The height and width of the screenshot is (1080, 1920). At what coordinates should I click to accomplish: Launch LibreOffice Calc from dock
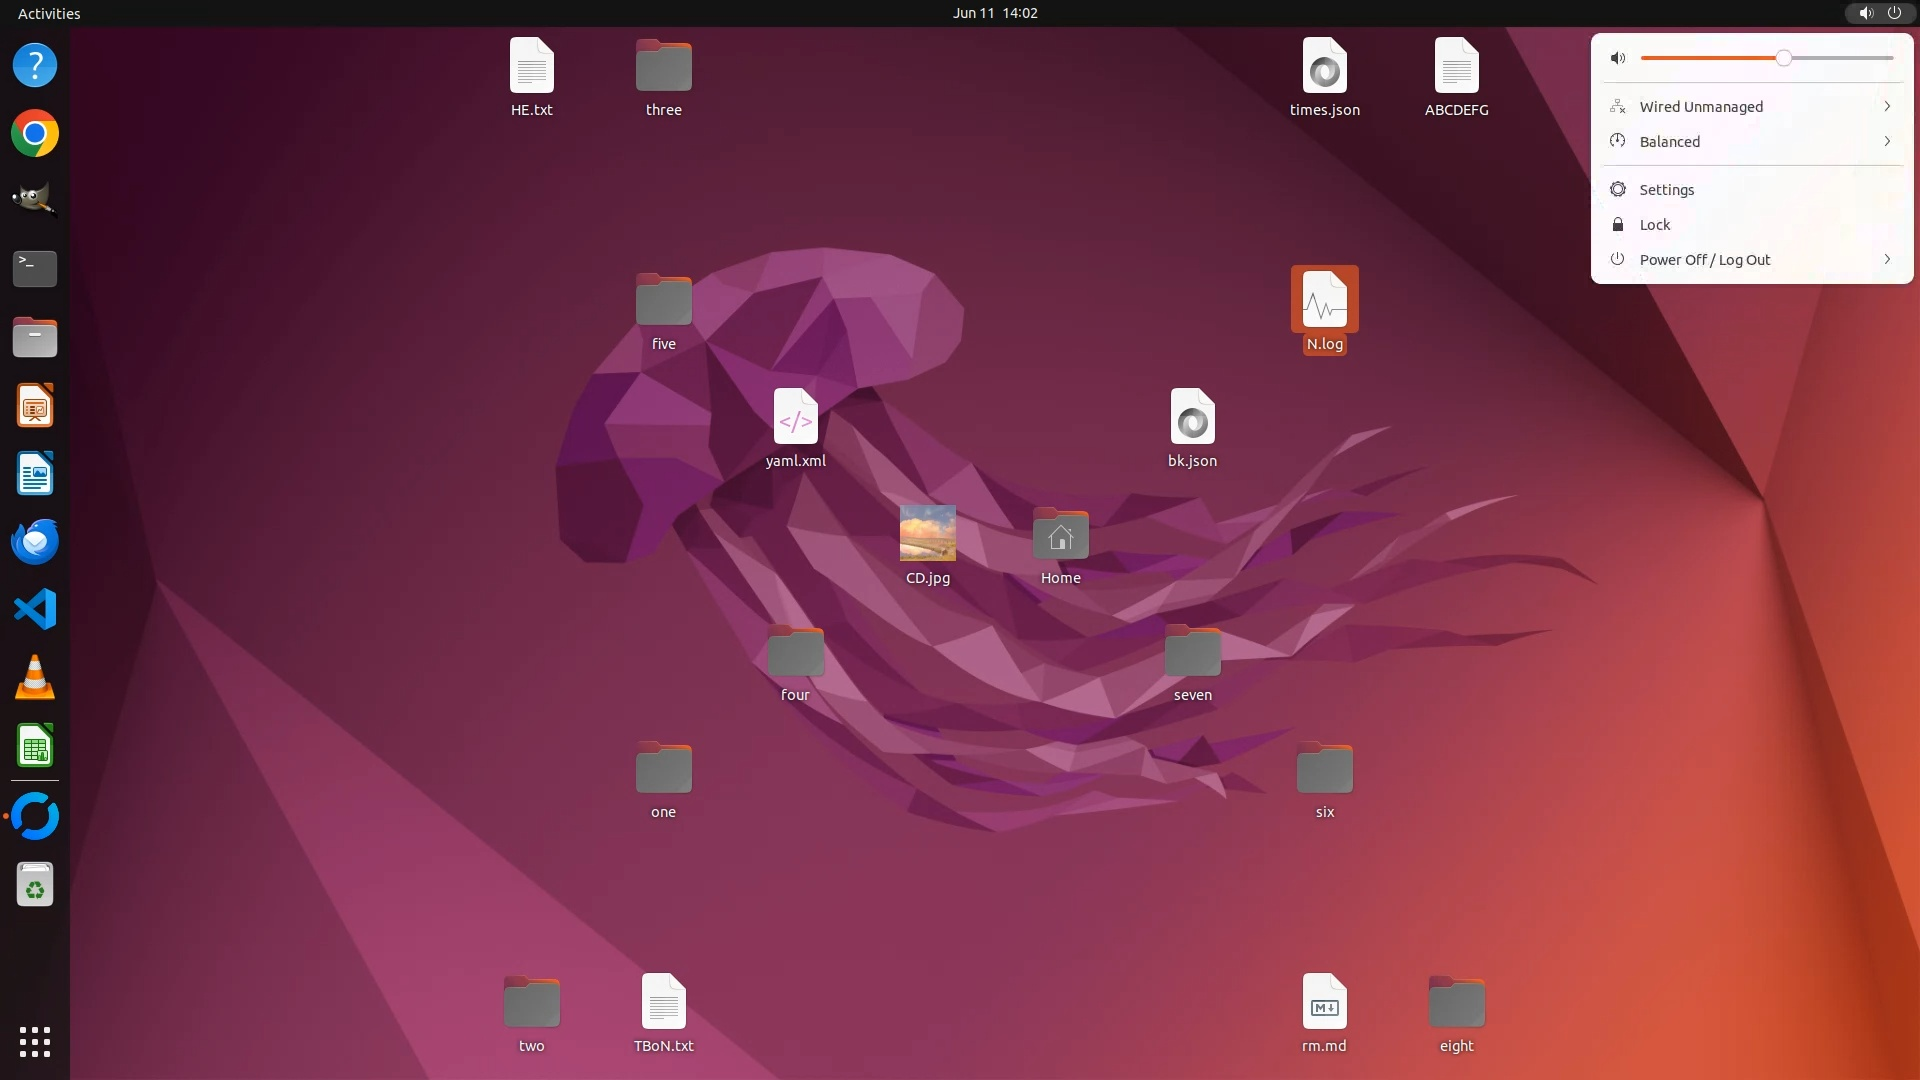[x=35, y=746]
